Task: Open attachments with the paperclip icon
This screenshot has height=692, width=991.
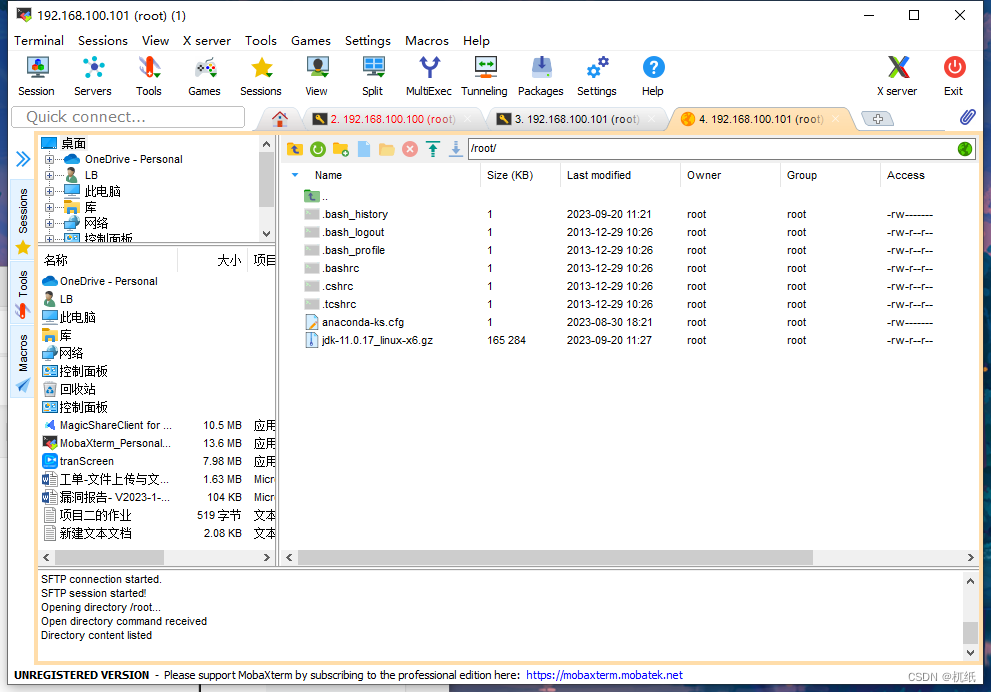Action: [x=966, y=116]
